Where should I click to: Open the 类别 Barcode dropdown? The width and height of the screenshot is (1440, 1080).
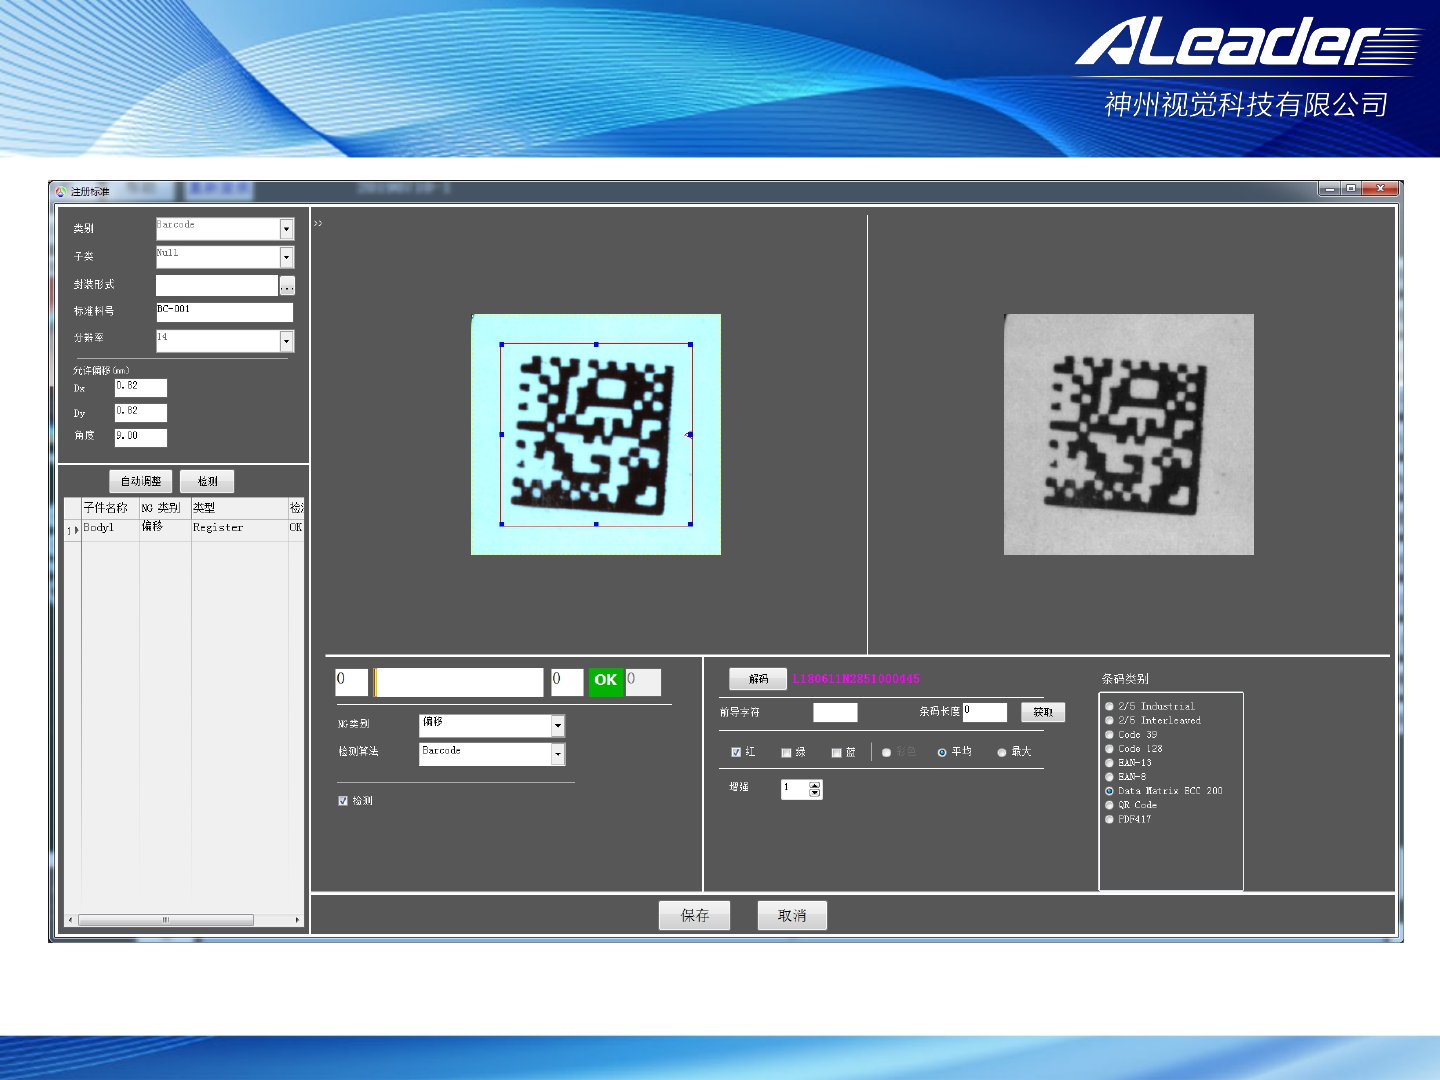286,229
